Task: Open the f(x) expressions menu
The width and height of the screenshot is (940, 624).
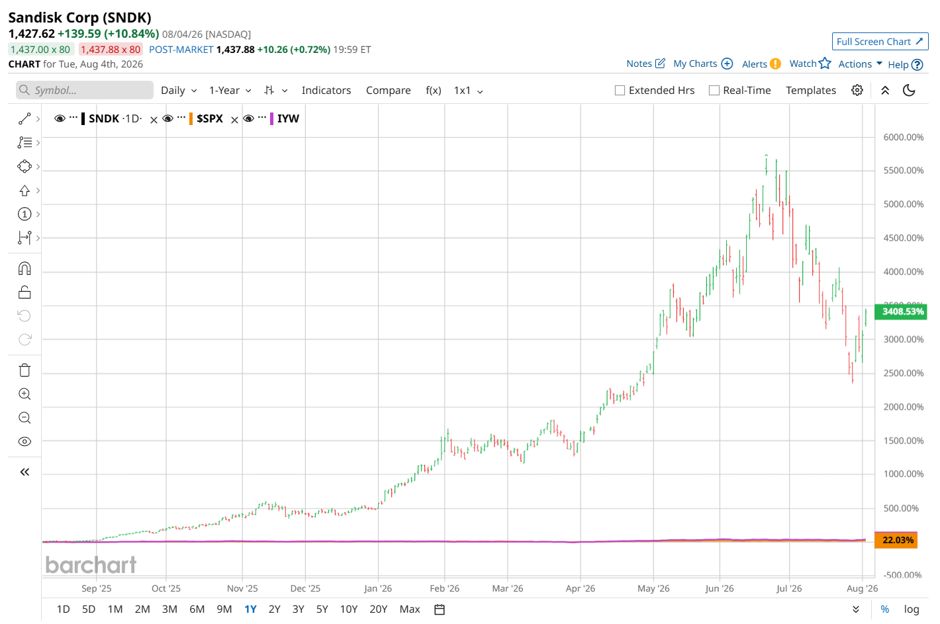Action: tap(433, 90)
